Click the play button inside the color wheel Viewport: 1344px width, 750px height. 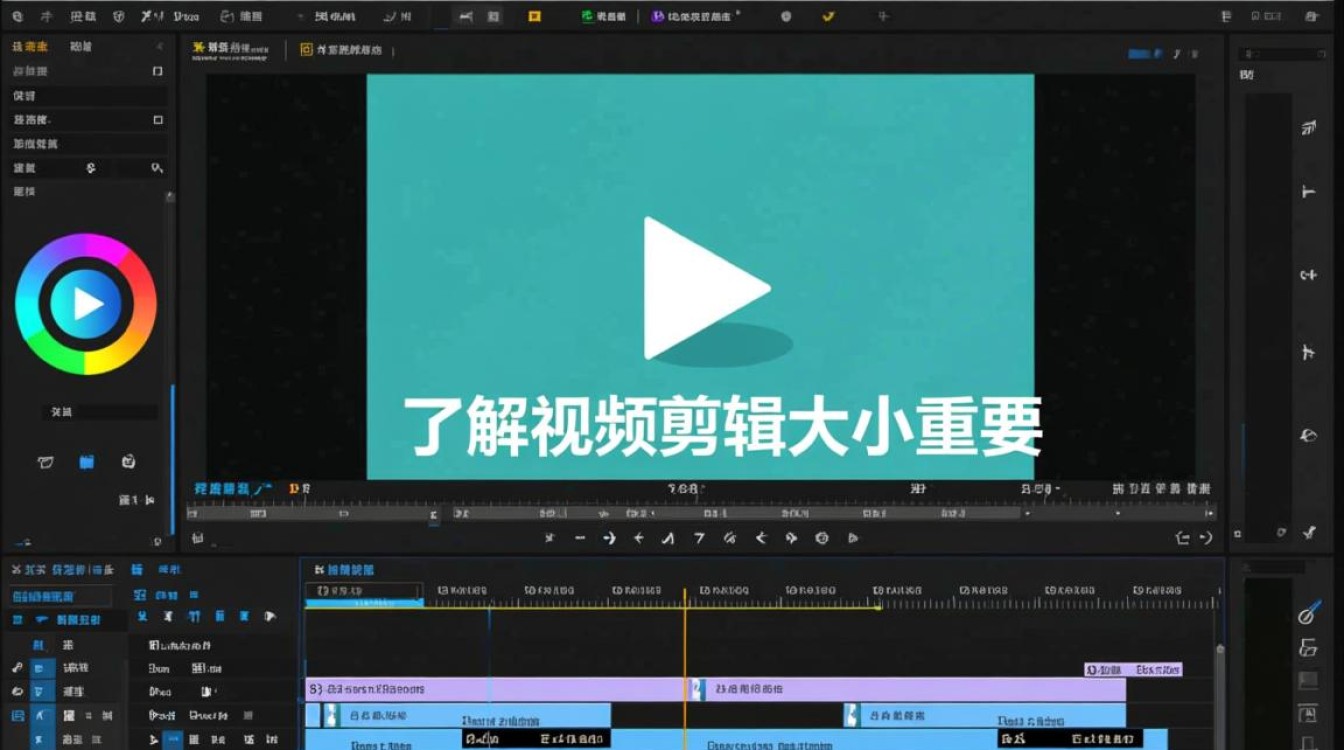(86, 304)
